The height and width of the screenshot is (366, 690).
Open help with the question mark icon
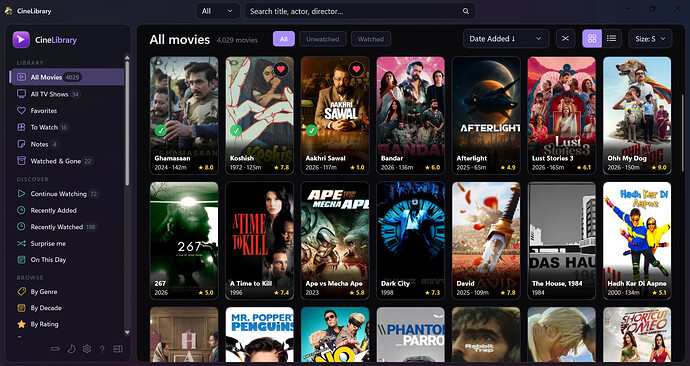tap(102, 349)
